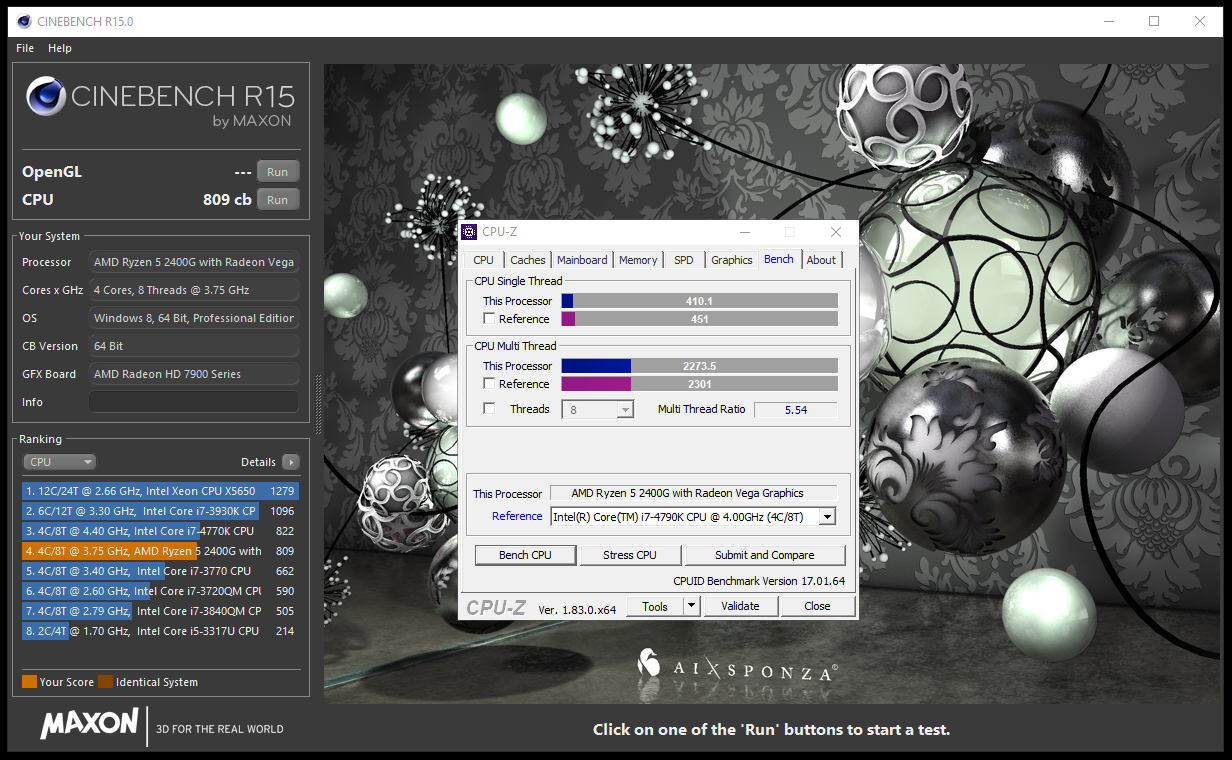This screenshot has width=1232, height=760.
Task: Click the Validate button
Action: pos(740,606)
